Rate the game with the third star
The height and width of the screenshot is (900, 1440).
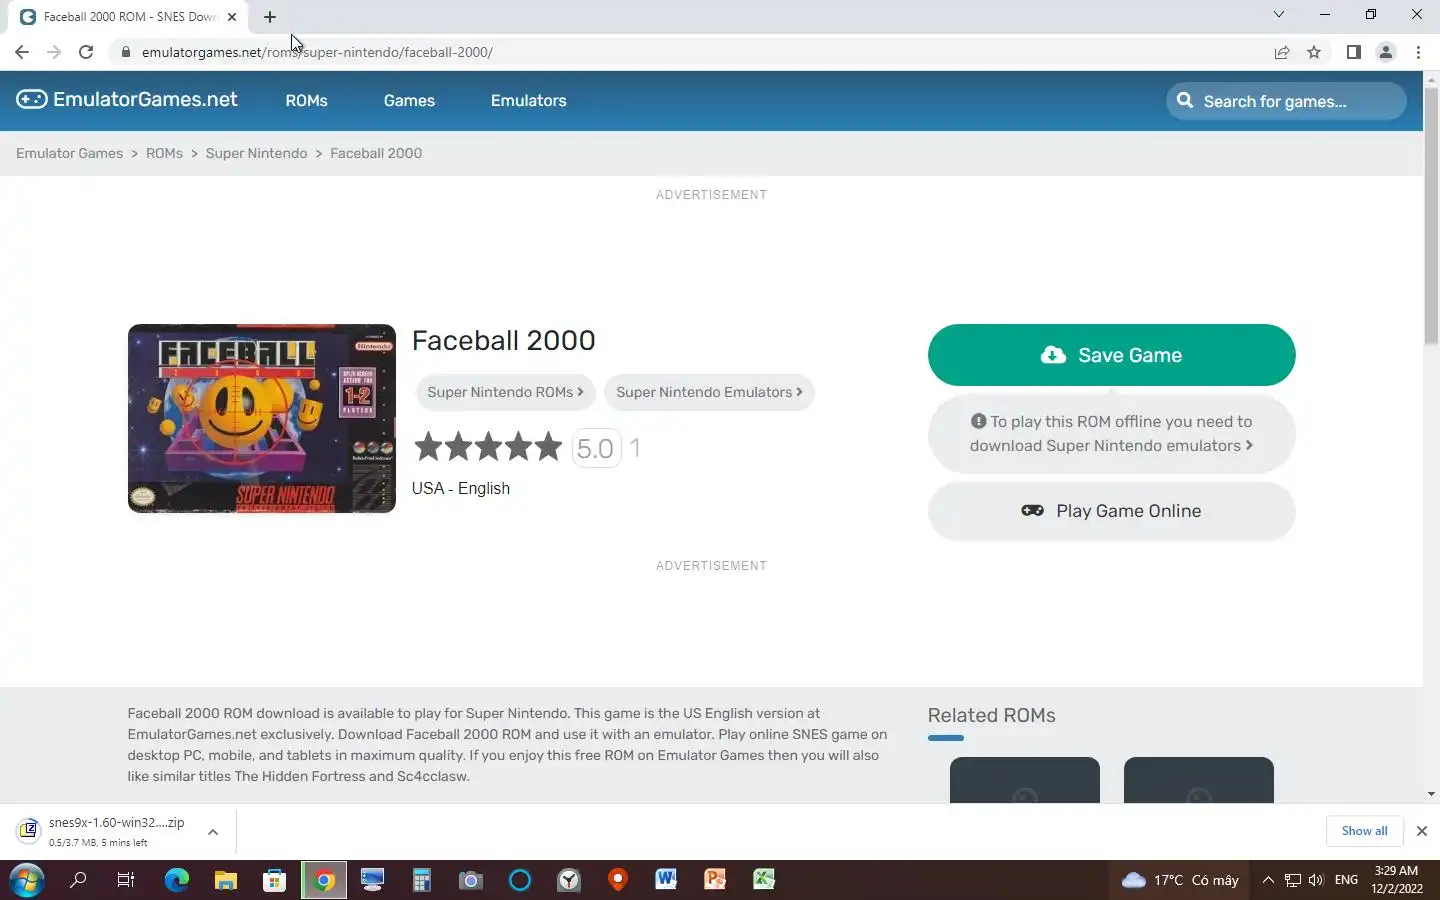pyautogui.click(x=488, y=447)
